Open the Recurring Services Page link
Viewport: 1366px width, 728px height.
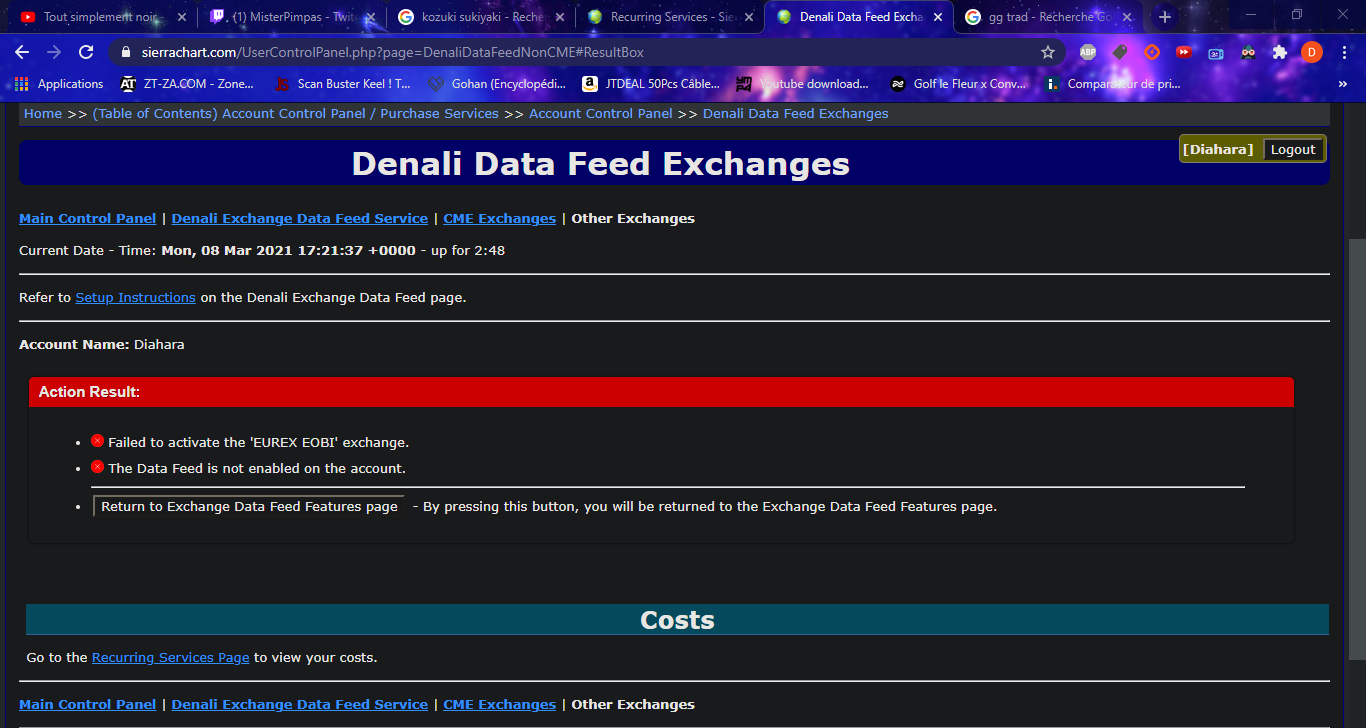point(171,657)
